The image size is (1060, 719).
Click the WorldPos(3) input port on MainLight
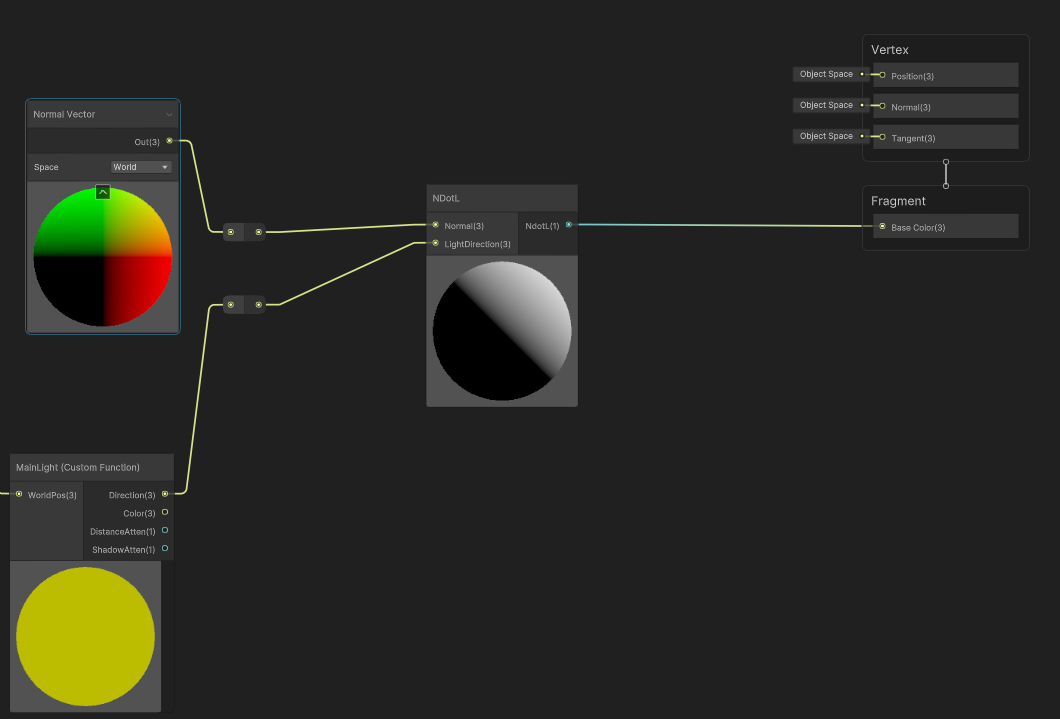coord(19,494)
